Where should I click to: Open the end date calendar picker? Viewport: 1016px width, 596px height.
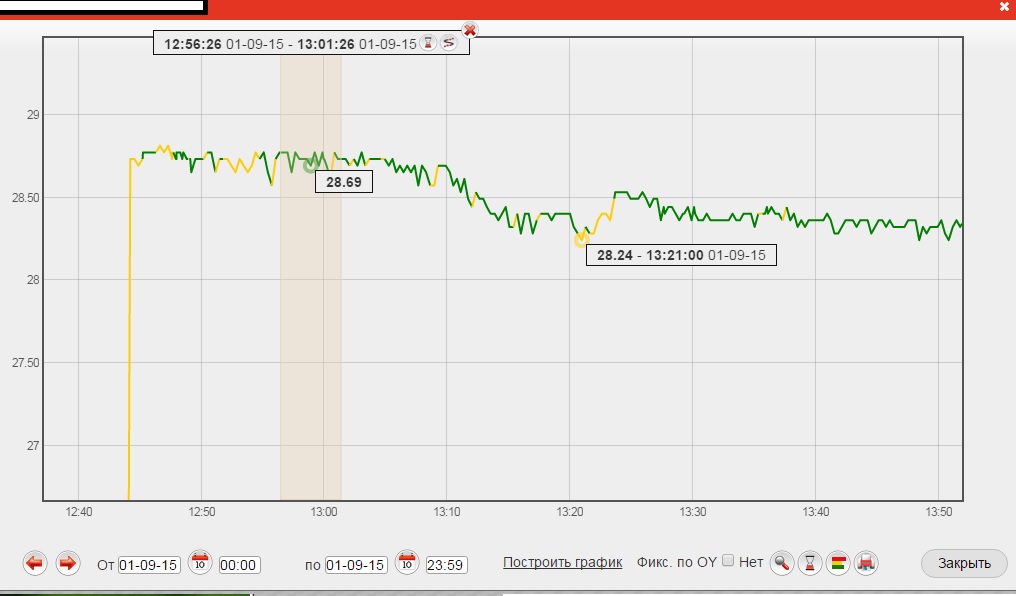pyautogui.click(x=407, y=563)
